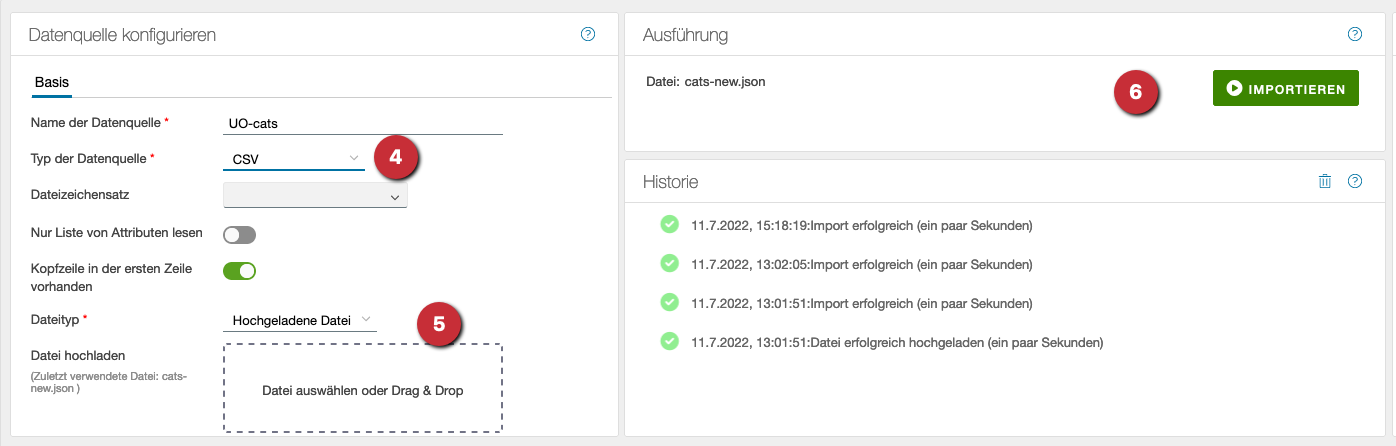Click green checkmark of 15:18:19 import entry
Image resolution: width=1396 pixels, height=446 pixels.
coord(670,225)
